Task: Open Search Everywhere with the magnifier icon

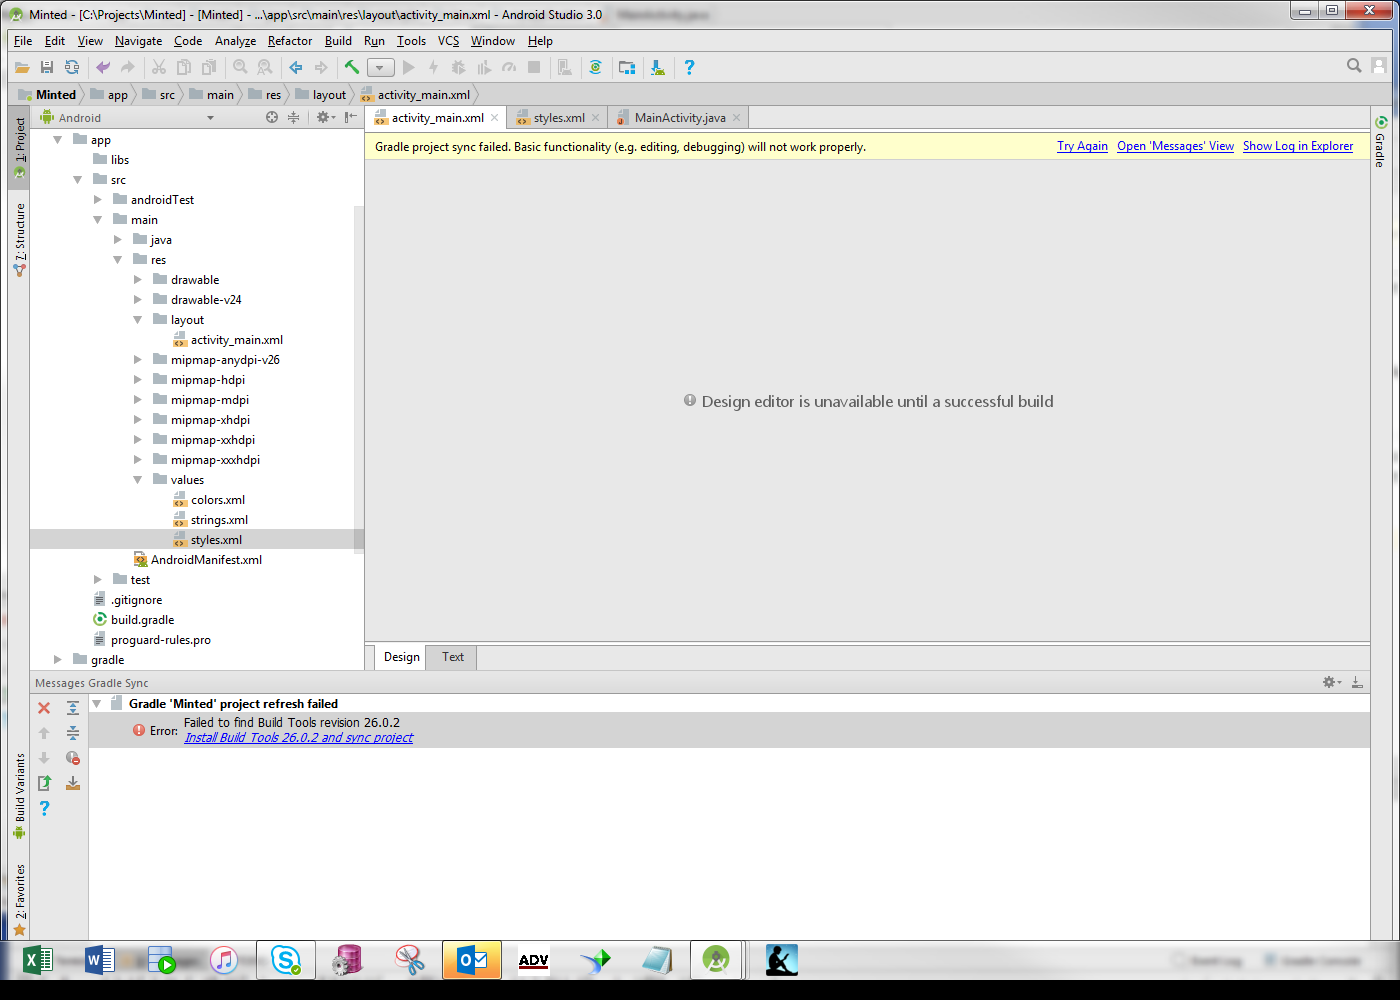Action: pyautogui.click(x=1354, y=65)
